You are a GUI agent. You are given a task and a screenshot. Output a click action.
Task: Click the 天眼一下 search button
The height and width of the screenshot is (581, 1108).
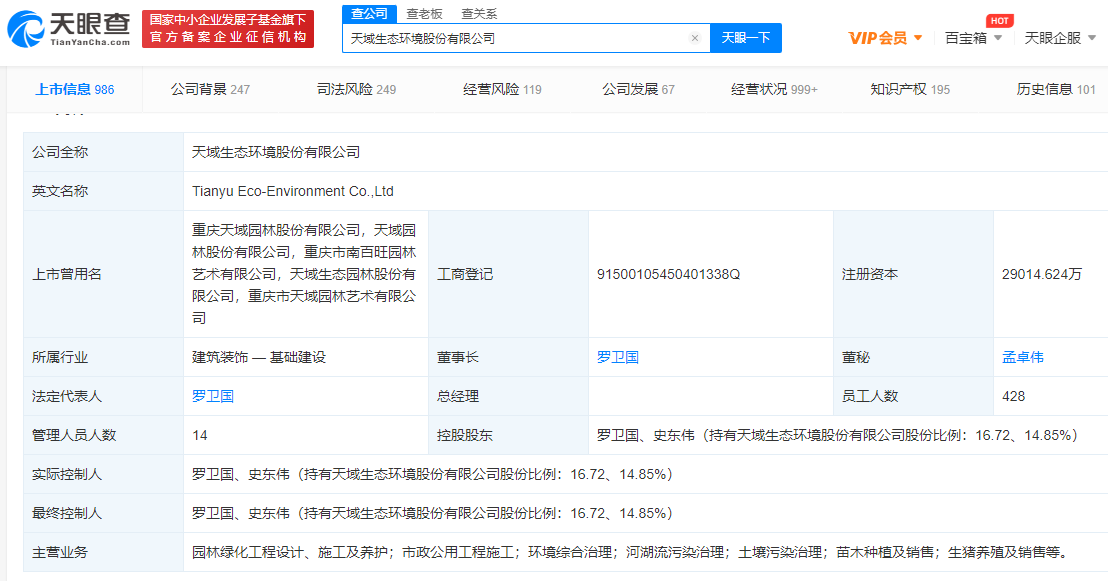(x=745, y=38)
